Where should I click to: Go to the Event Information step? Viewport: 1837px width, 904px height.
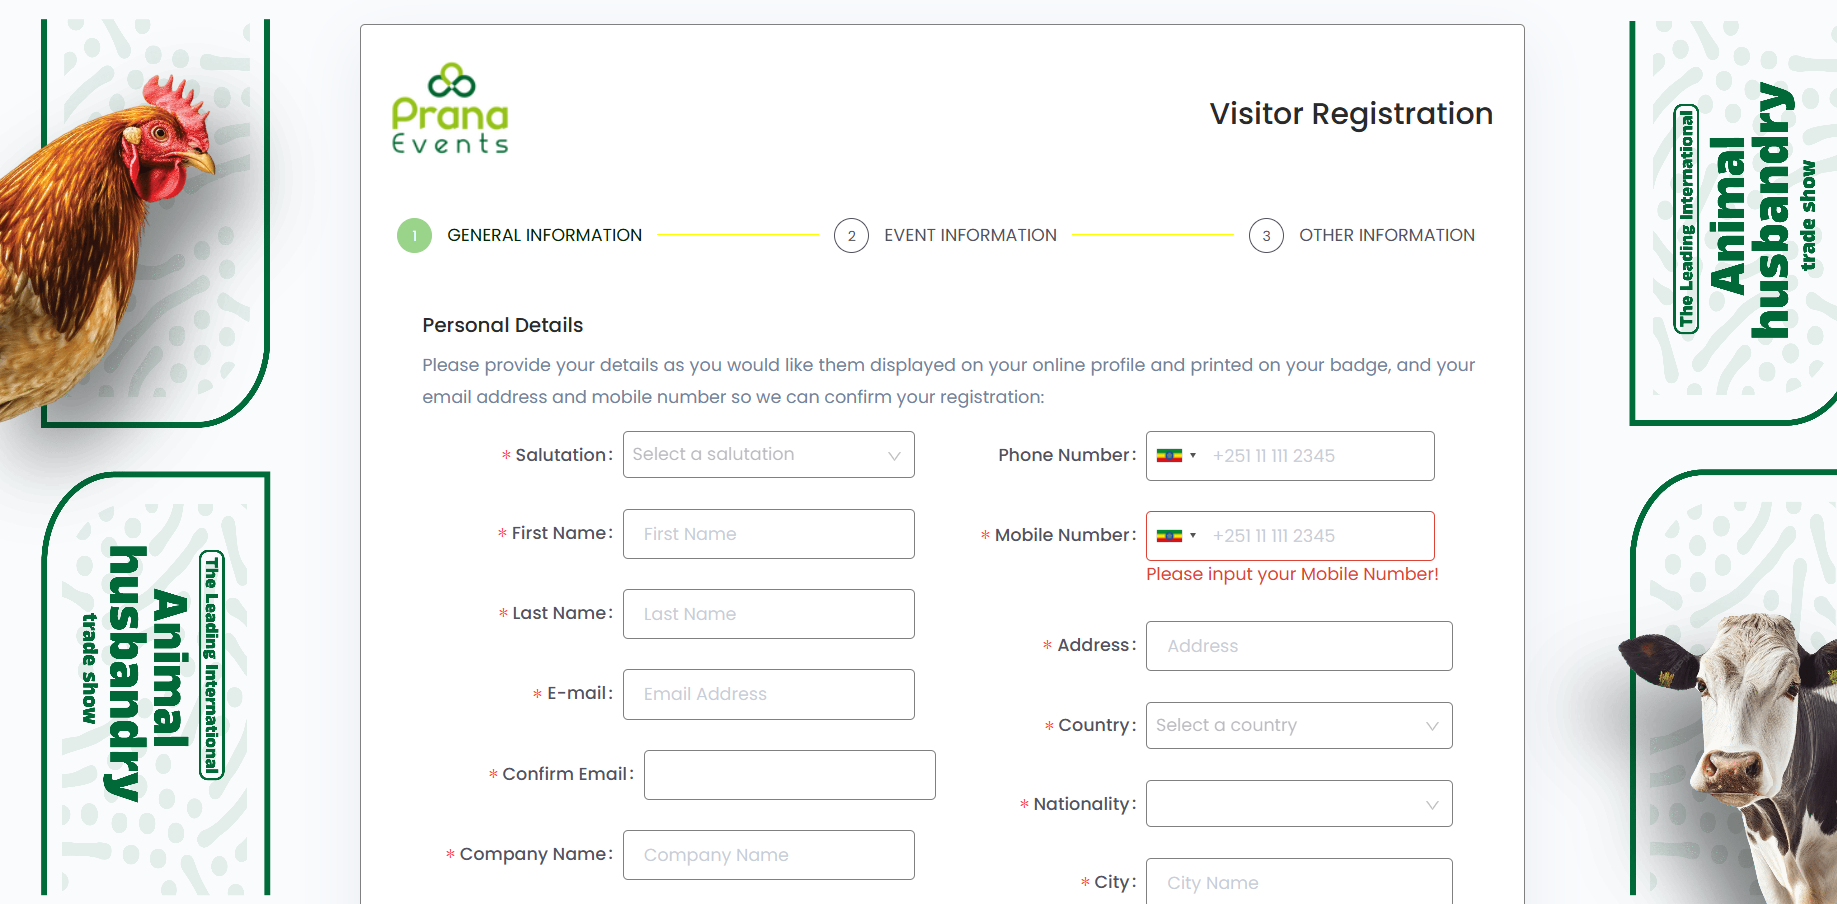point(969,236)
